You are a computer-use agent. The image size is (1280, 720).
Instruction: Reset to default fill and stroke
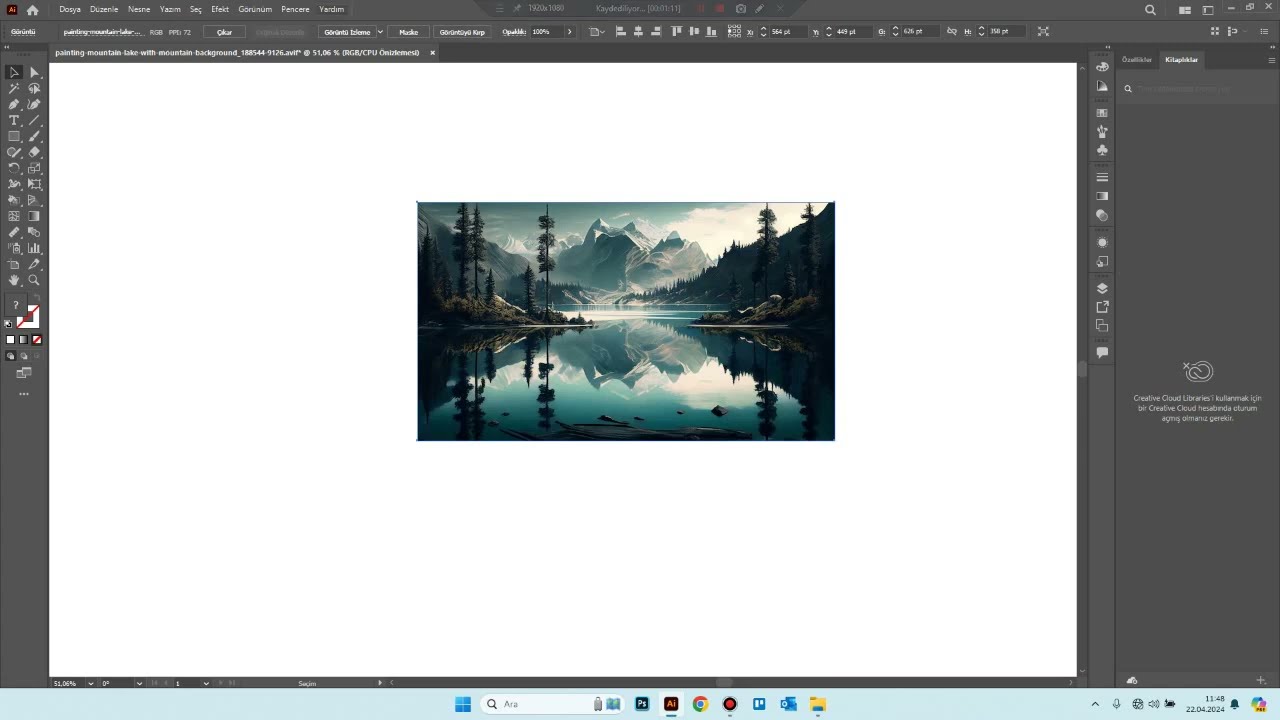pyautogui.click(x=9, y=324)
